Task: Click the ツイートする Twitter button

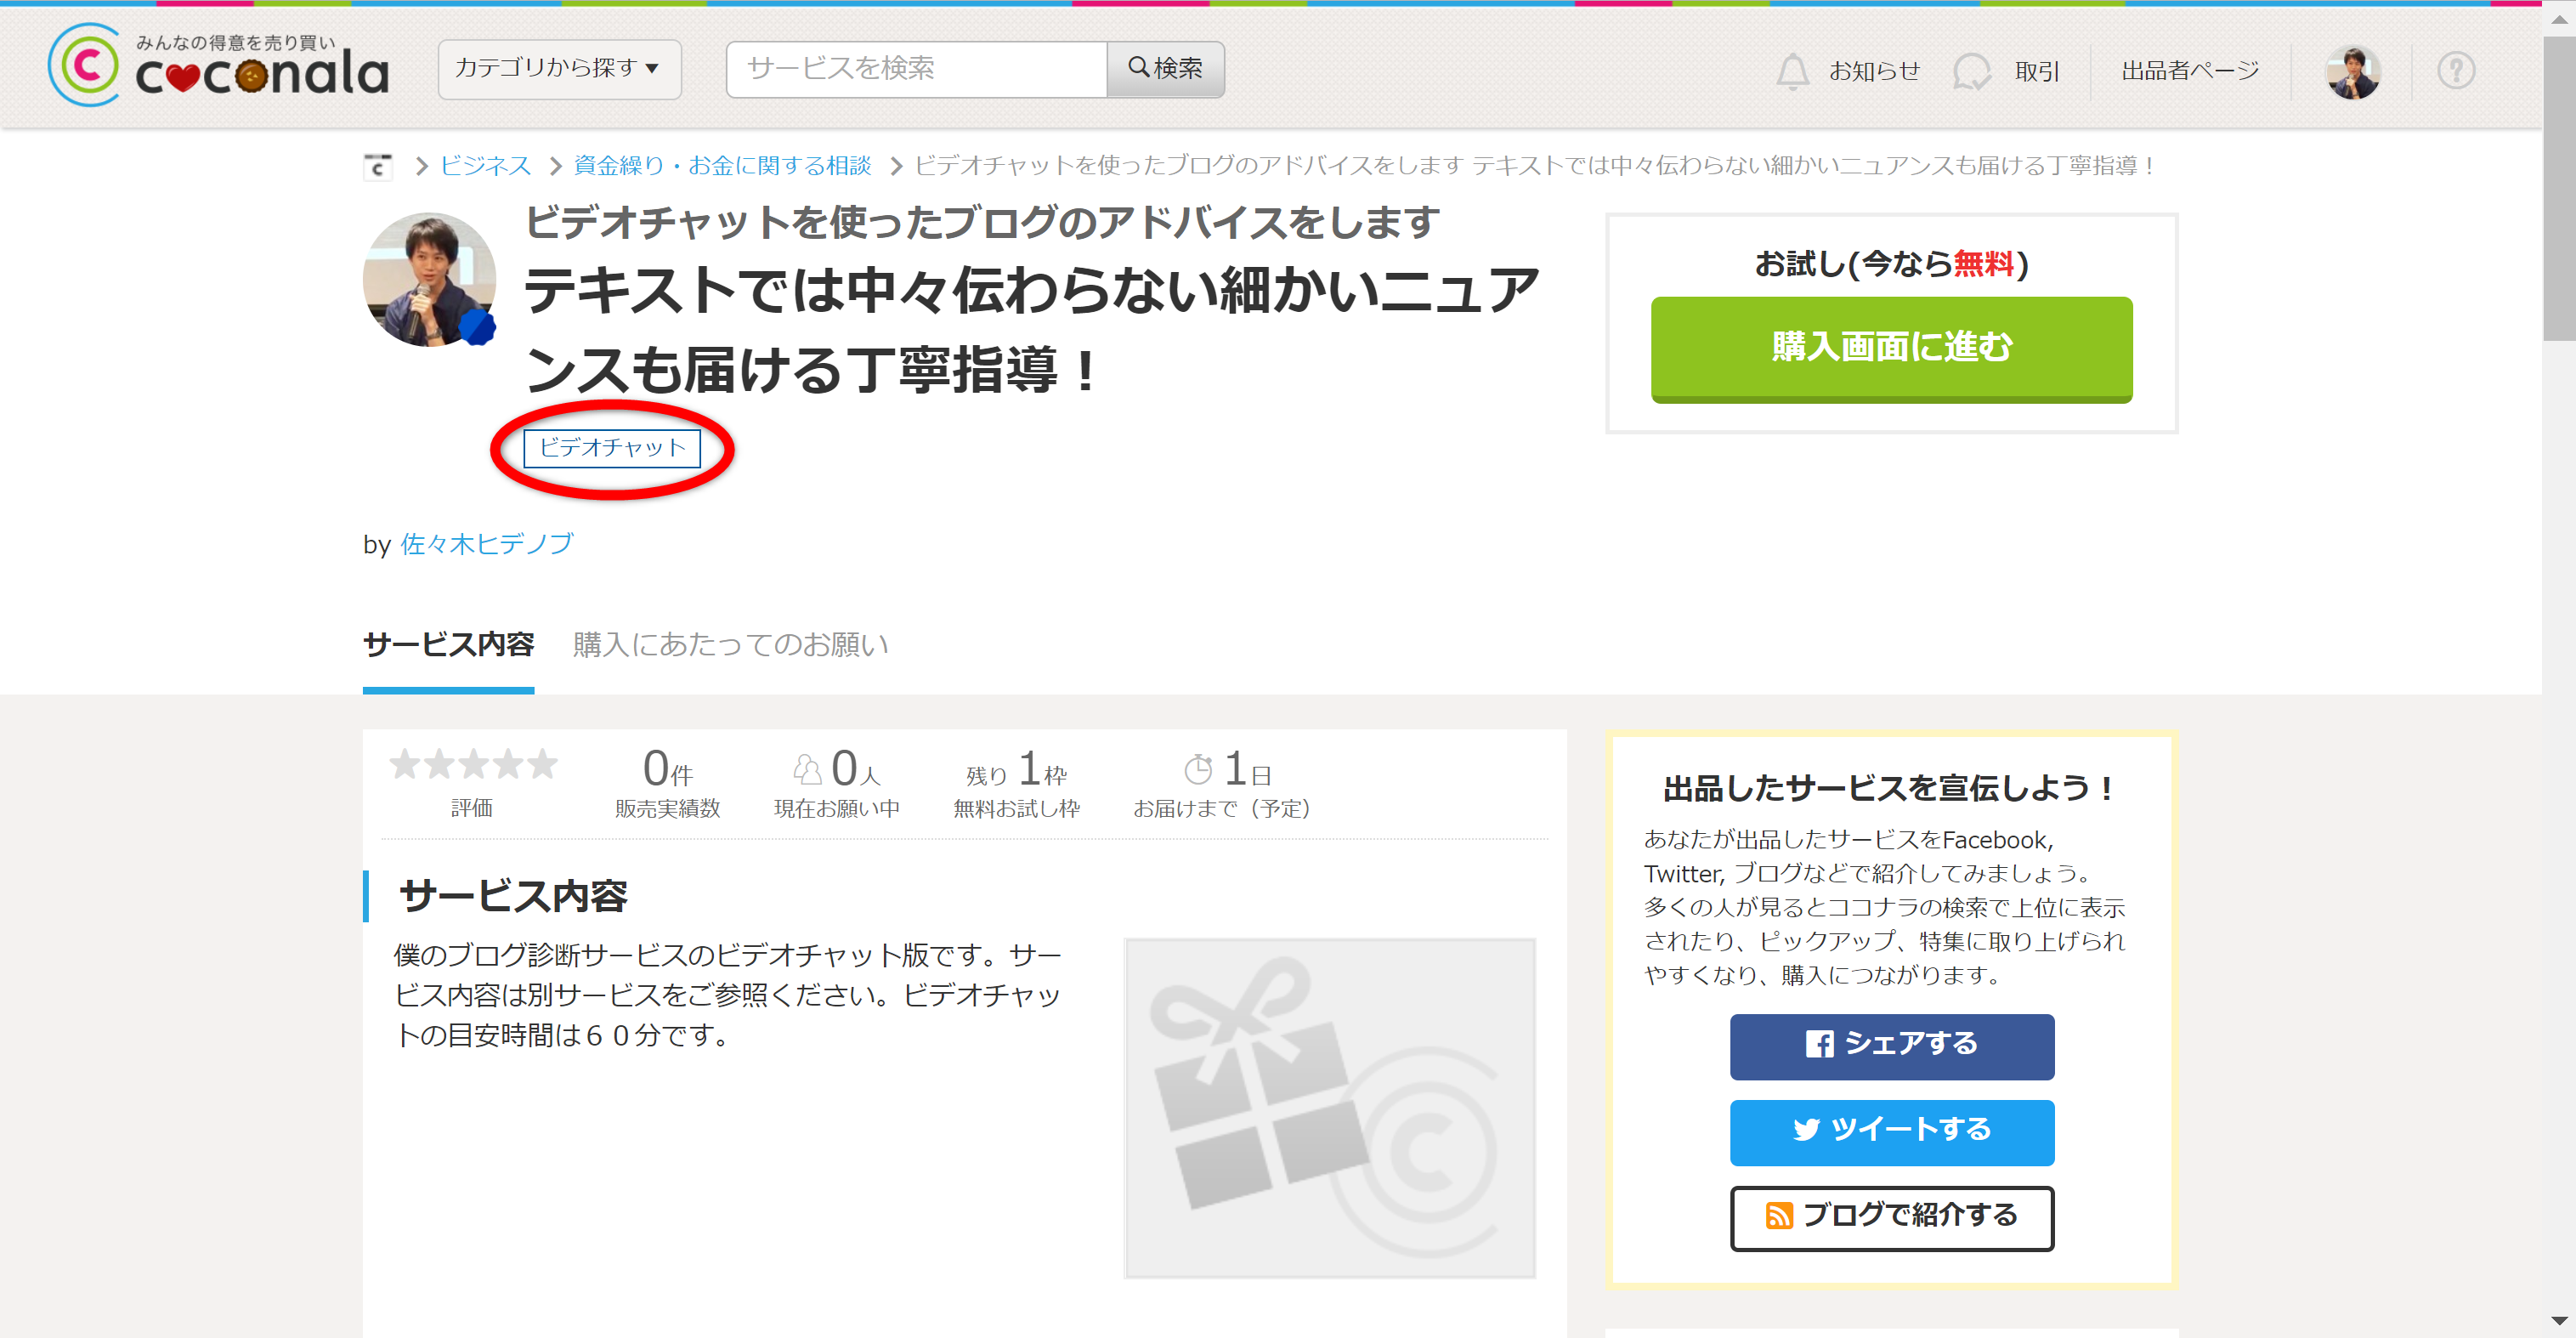Action: pyautogui.click(x=1891, y=1131)
